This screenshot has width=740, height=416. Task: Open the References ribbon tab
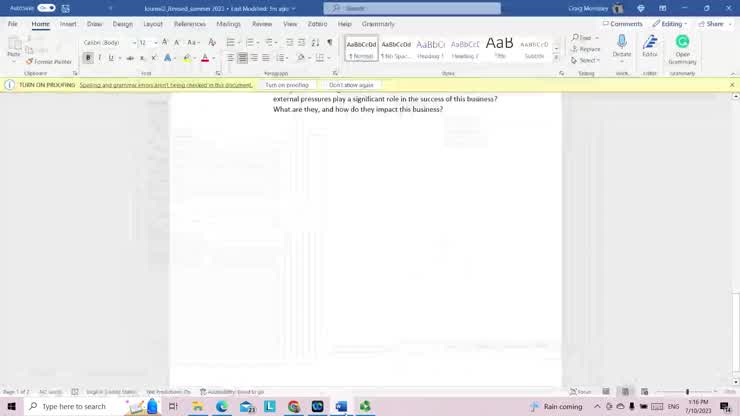pos(189,24)
